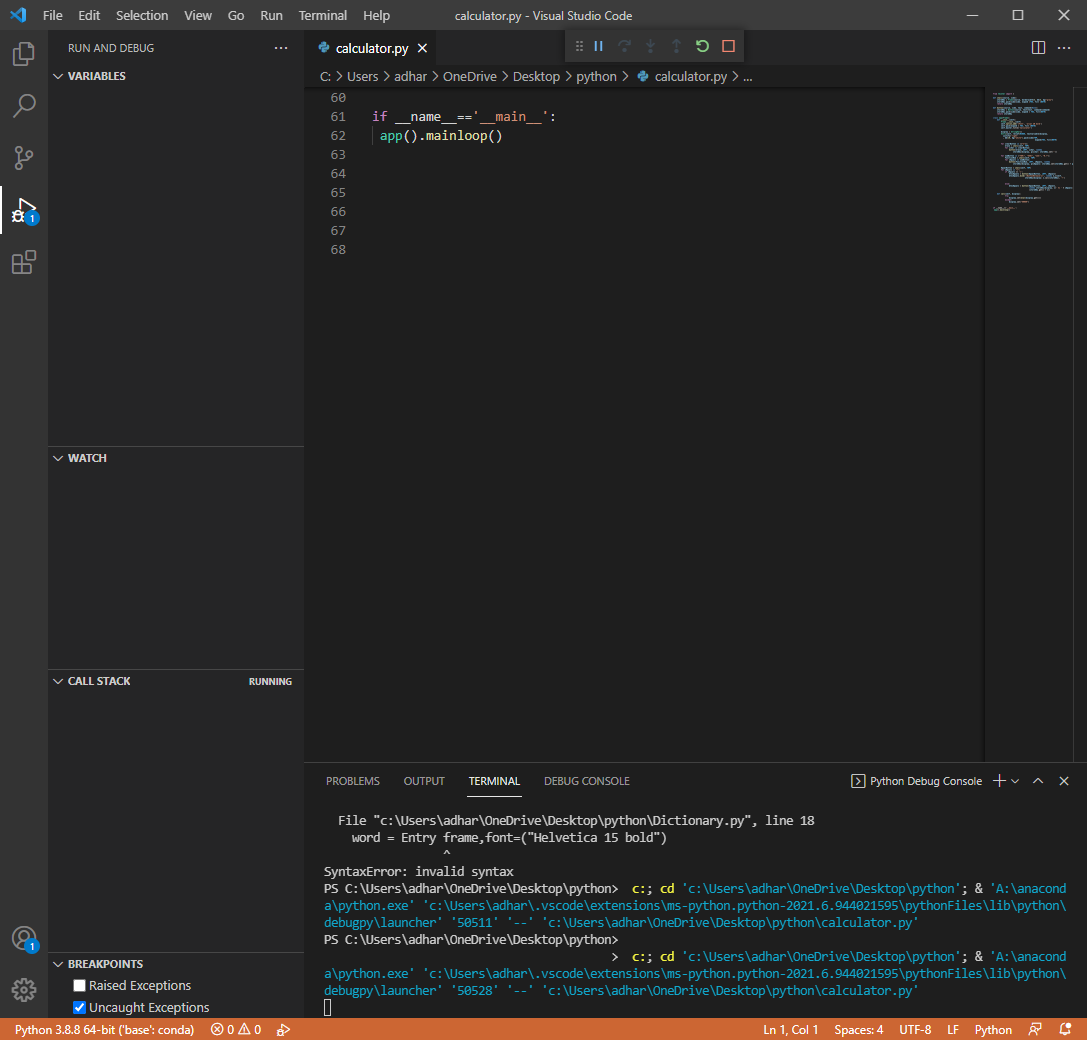Open the Explorer view in activity bar
The width and height of the screenshot is (1087, 1040).
24,53
